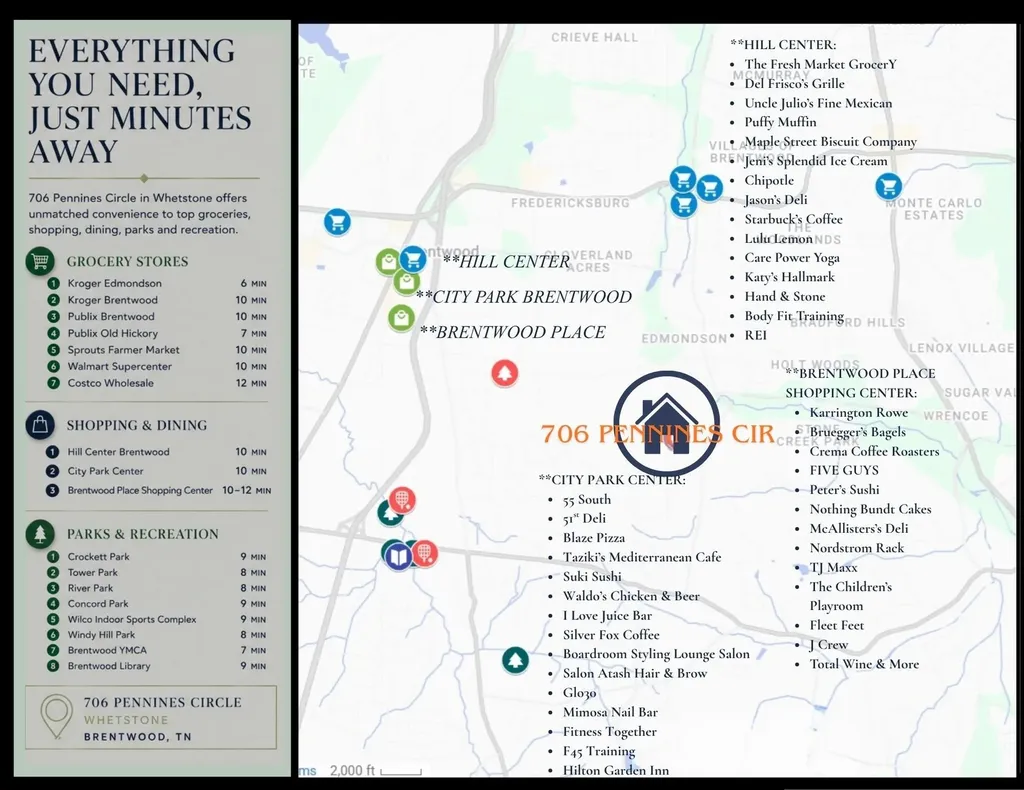1024x790 pixels.
Task: Select City Park Center in Shopping & Dining
Action: [x=105, y=471]
